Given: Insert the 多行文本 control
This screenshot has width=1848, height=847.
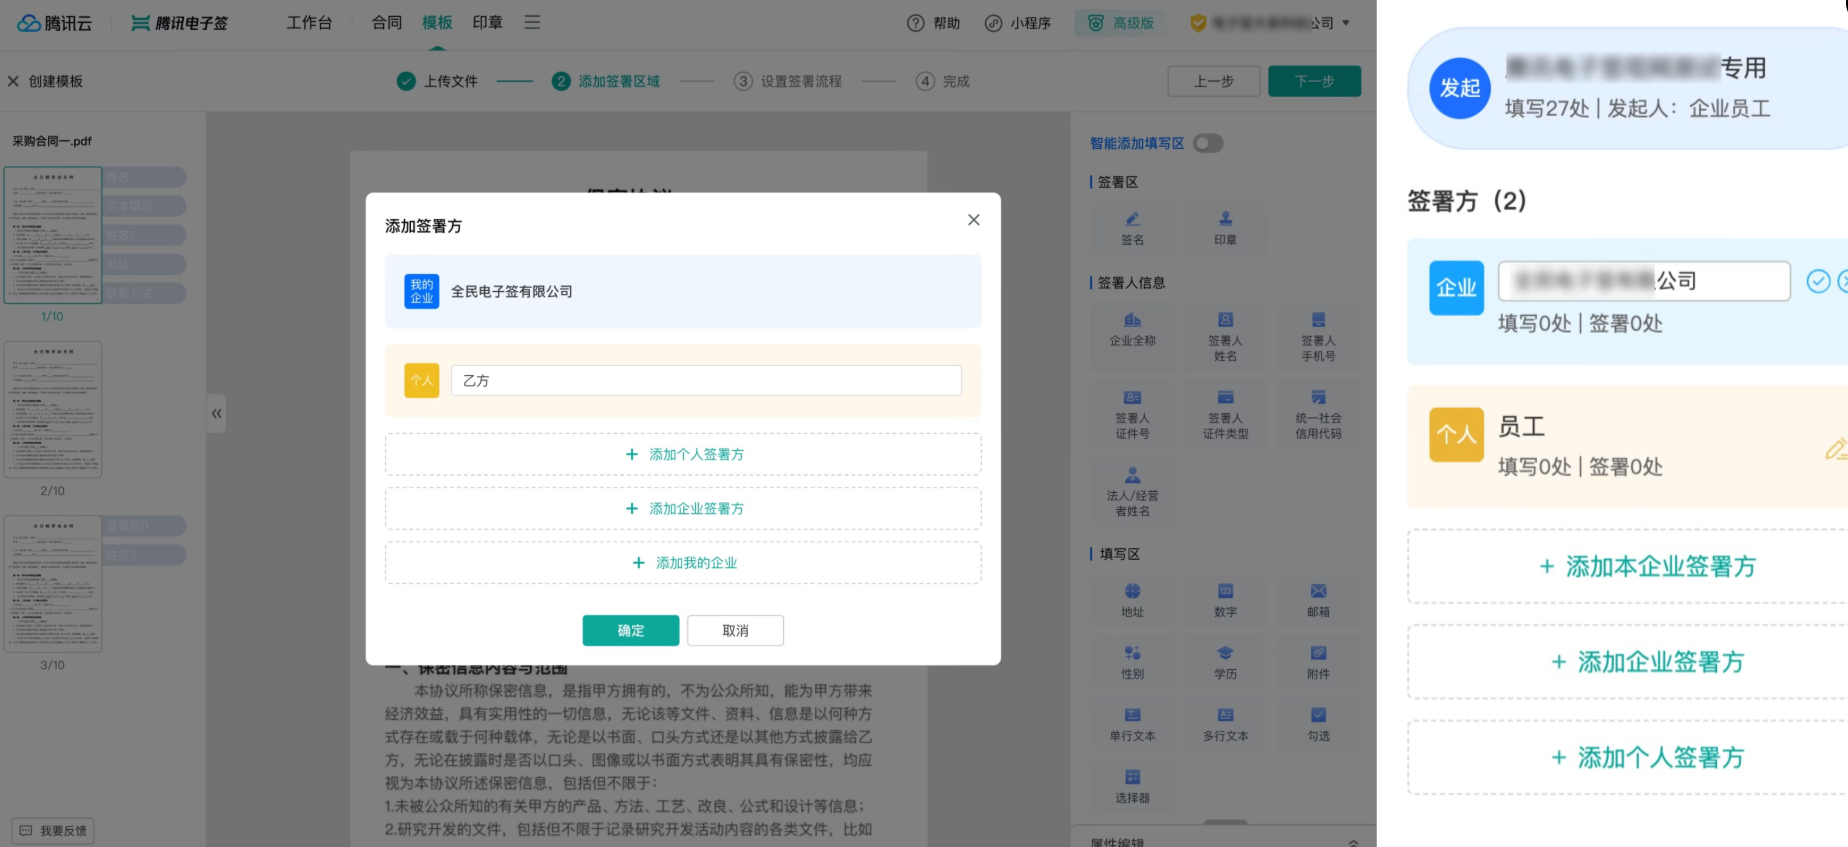Looking at the screenshot, I should tap(1225, 724).
